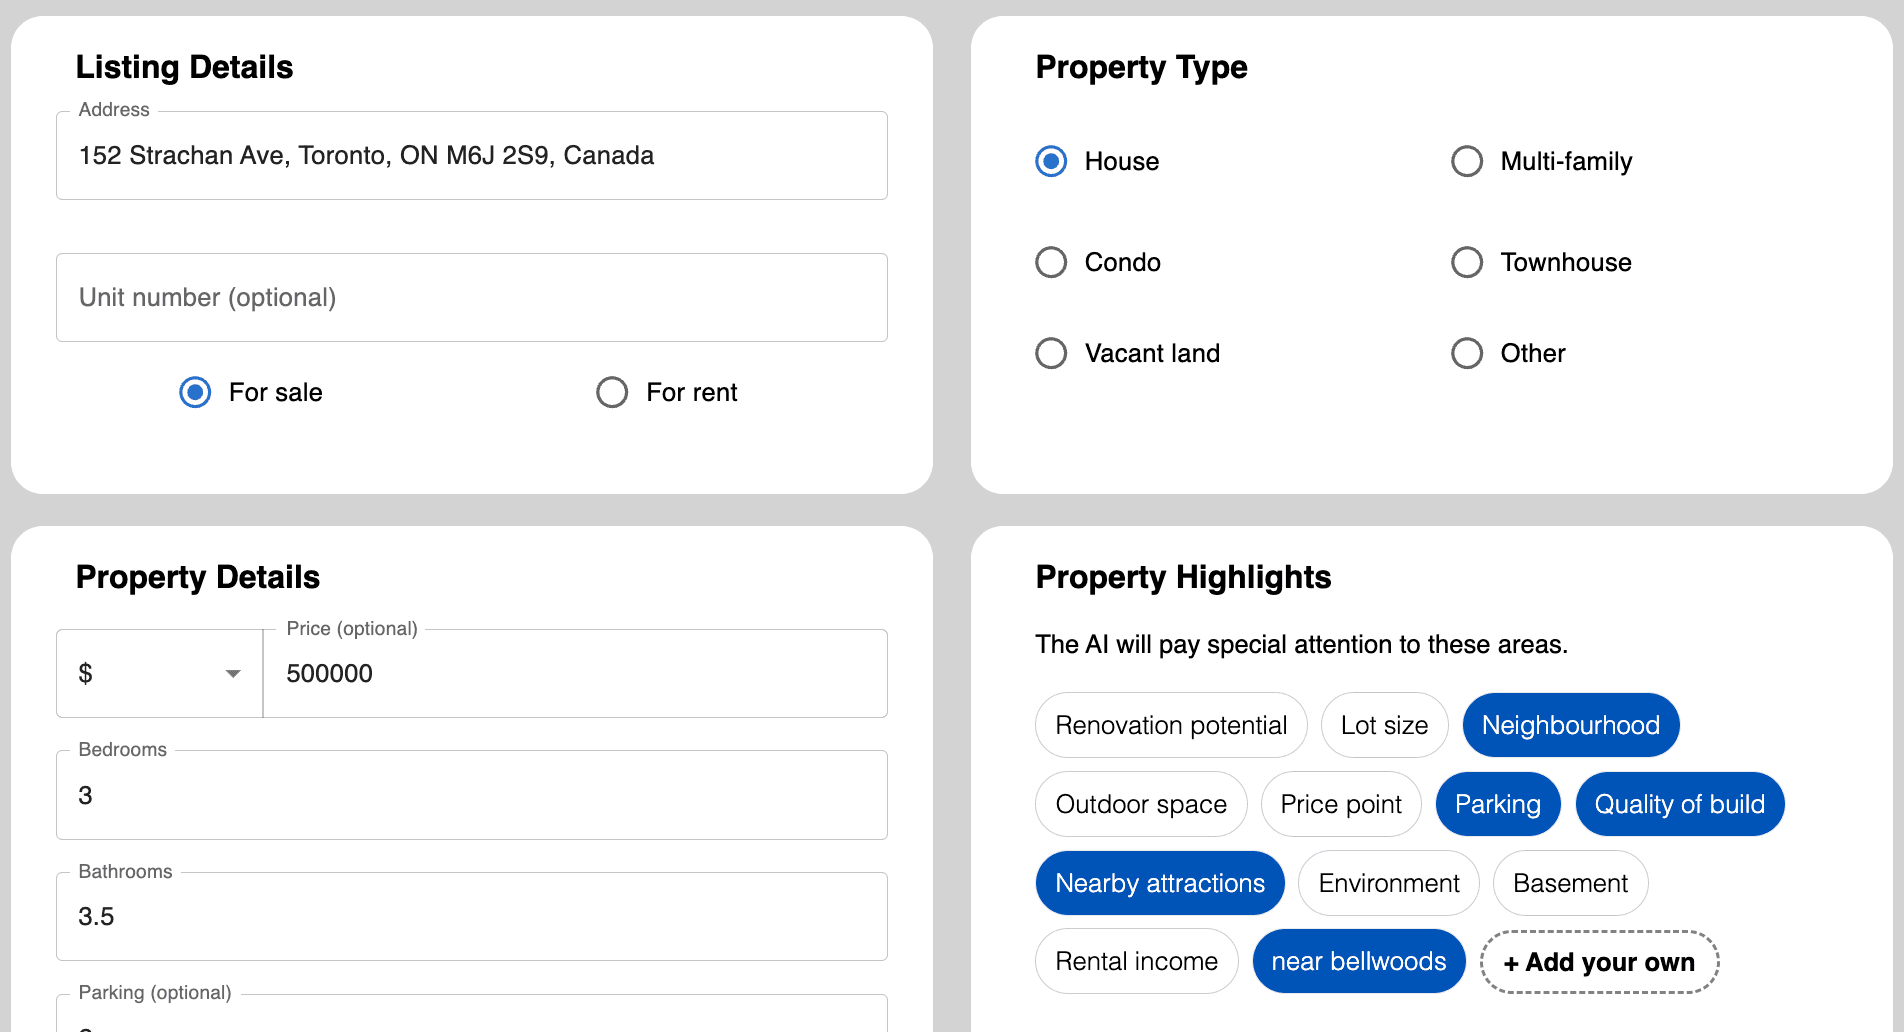Screen dimensions: 1904x1032
Task: Click into the Address field
Action: pos(471,155)
